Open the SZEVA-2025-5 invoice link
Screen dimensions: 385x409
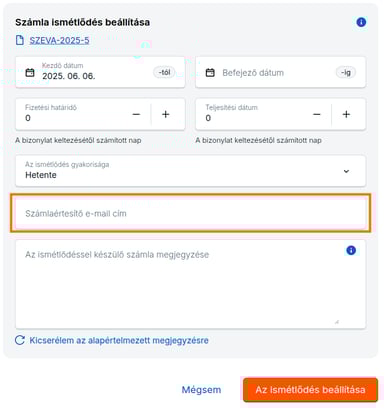59,41
